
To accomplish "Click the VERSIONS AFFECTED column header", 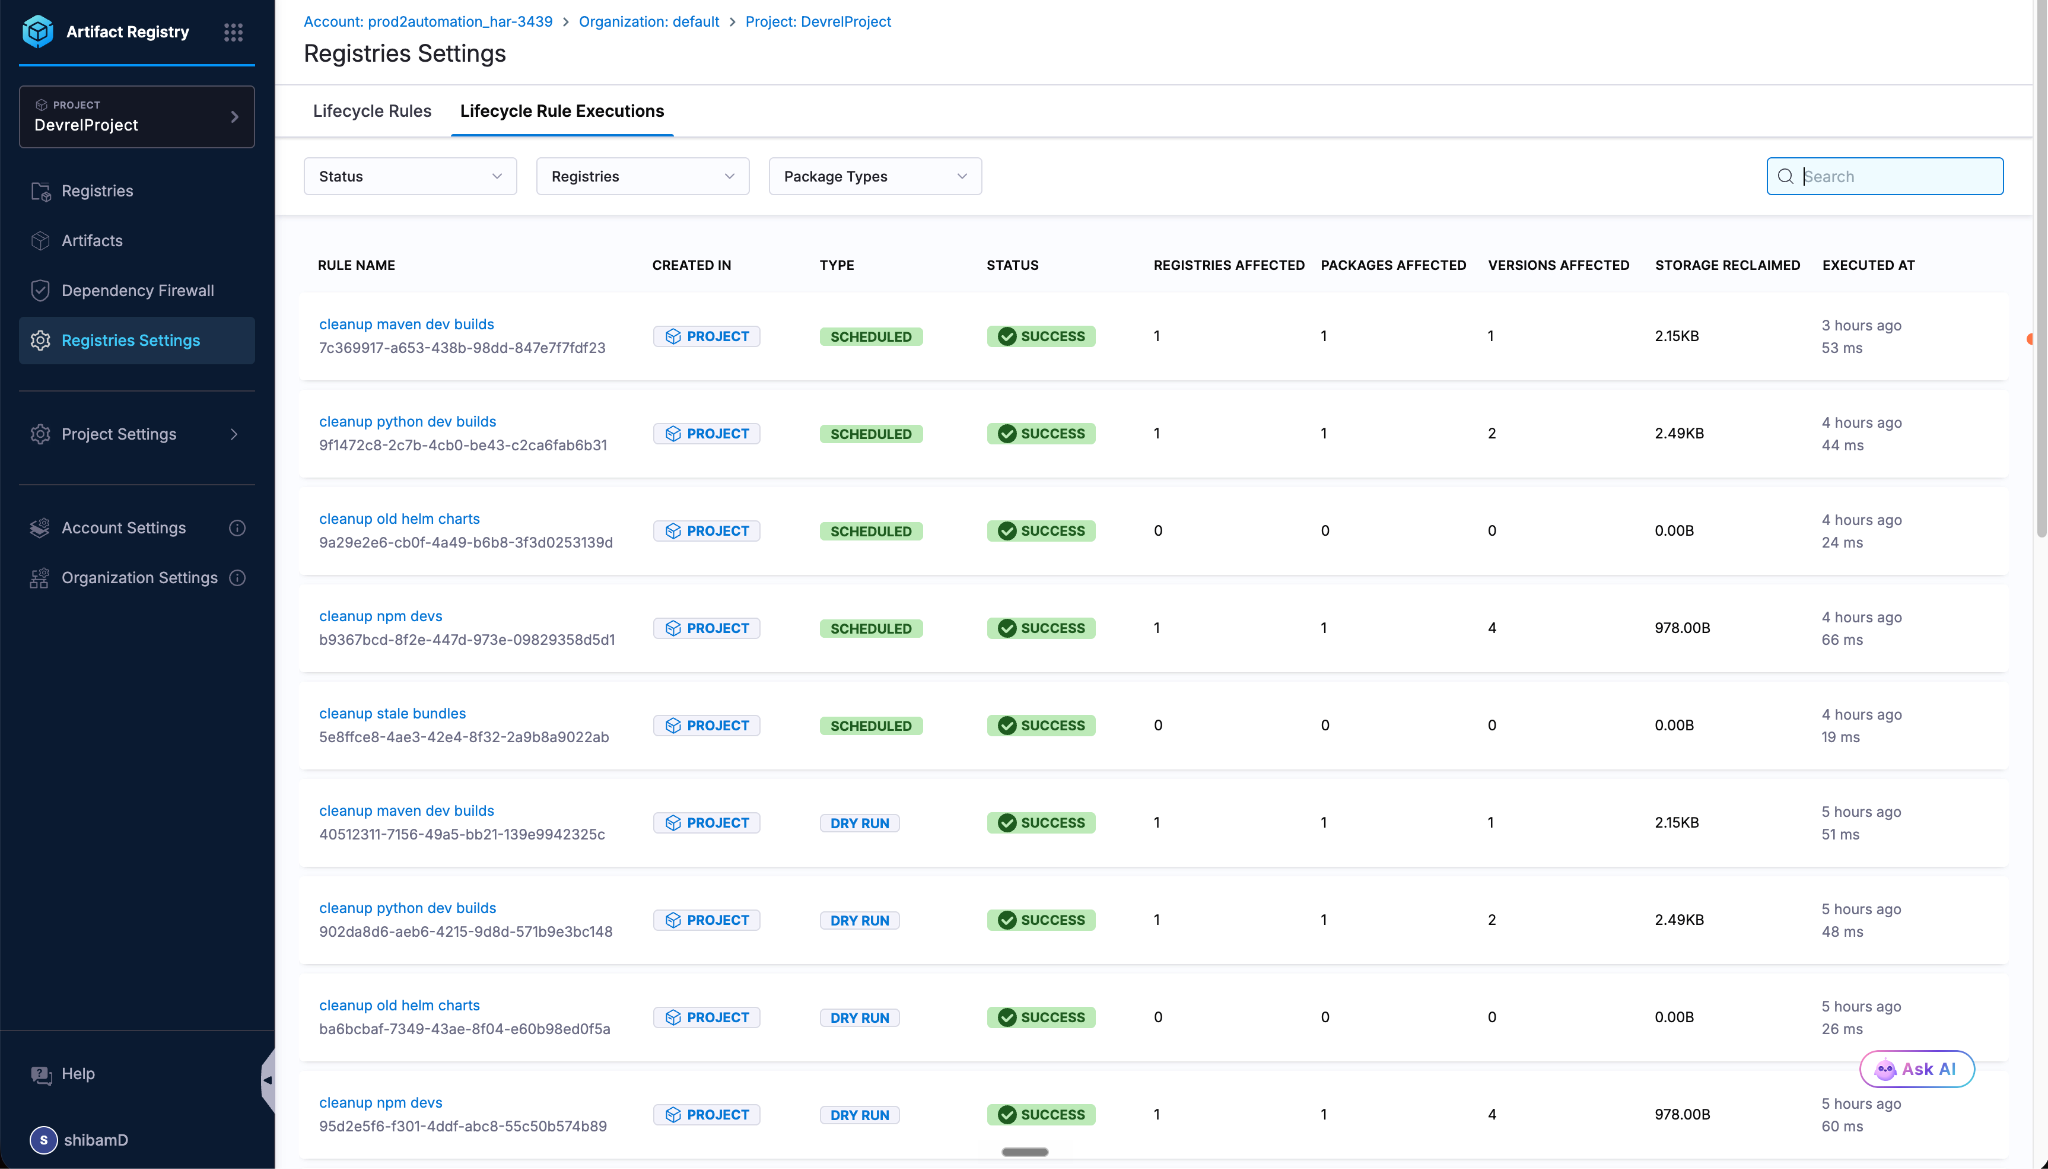I will coord(1558,266).
